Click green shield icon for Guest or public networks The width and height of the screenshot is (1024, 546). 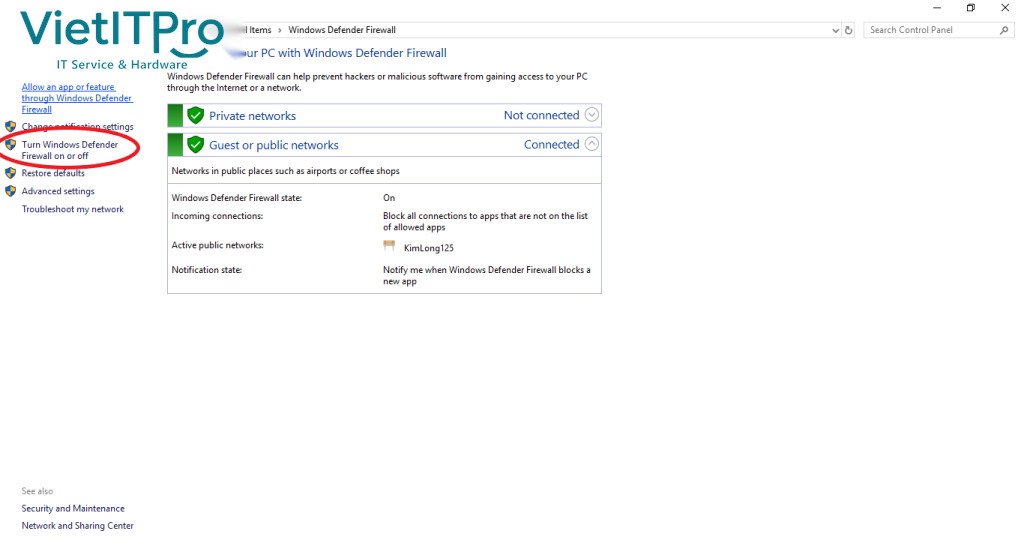tap(195, 145)
